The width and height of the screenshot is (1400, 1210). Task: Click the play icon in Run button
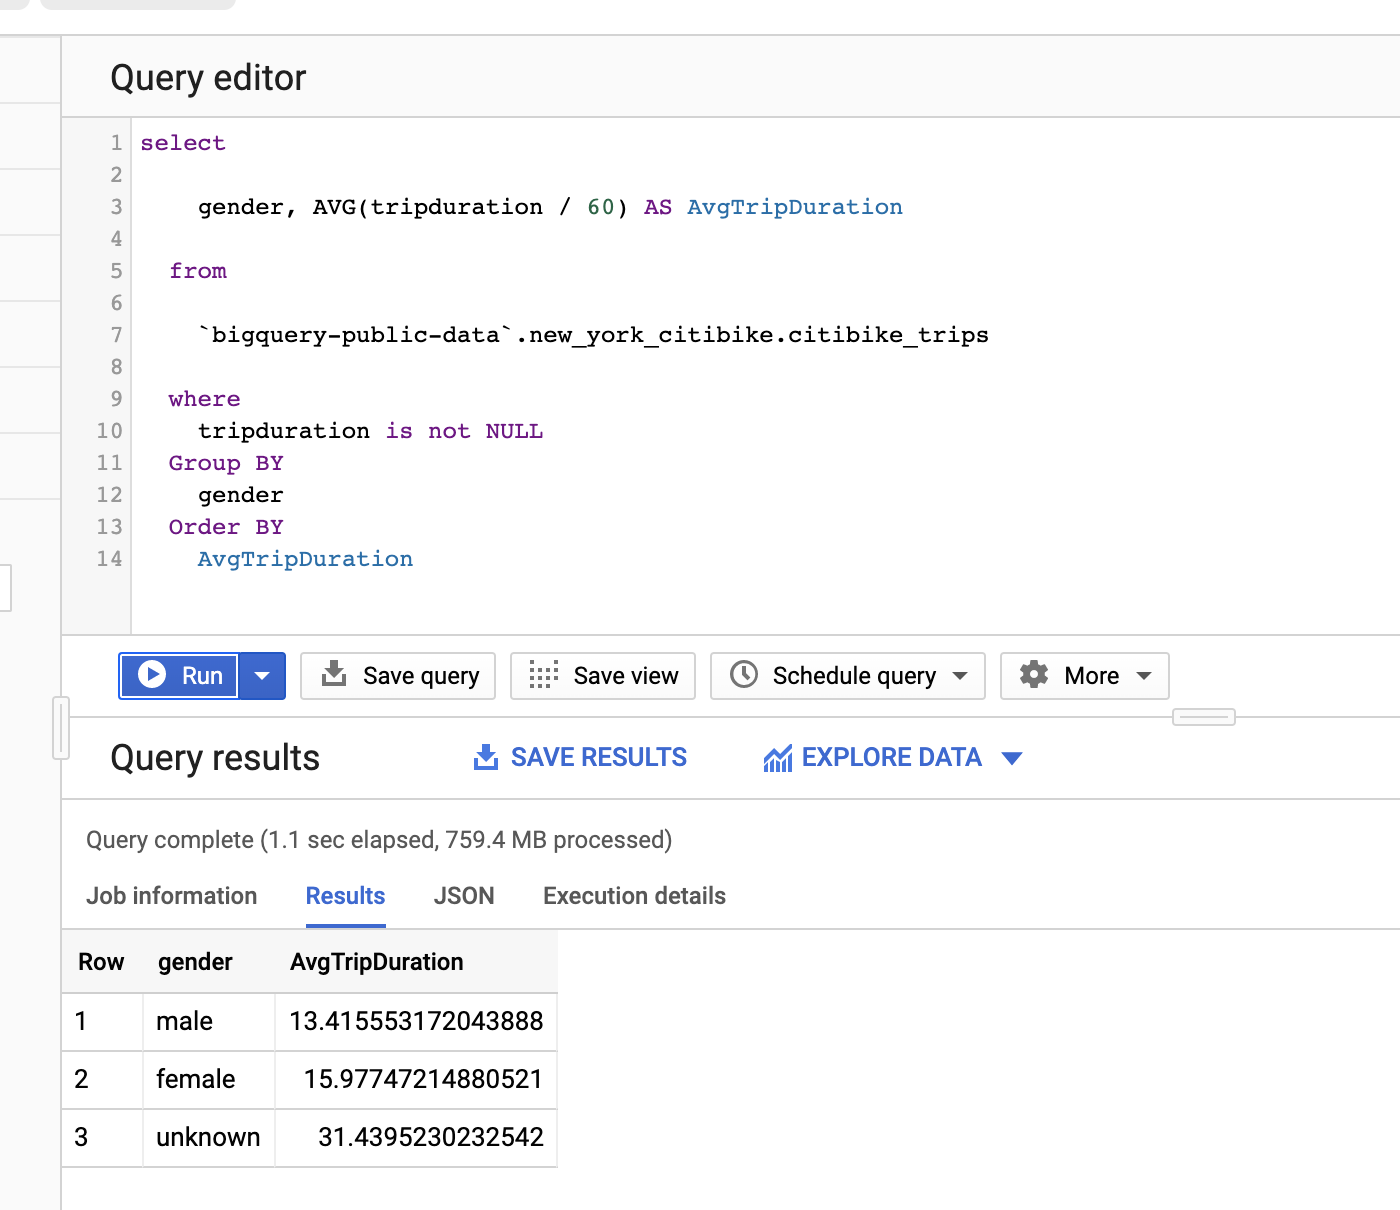[x=152, y=675]
